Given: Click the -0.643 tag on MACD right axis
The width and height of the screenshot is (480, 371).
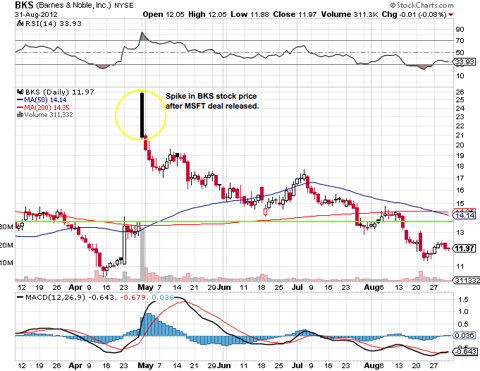Looking at the screenshot, I should 465,351.
